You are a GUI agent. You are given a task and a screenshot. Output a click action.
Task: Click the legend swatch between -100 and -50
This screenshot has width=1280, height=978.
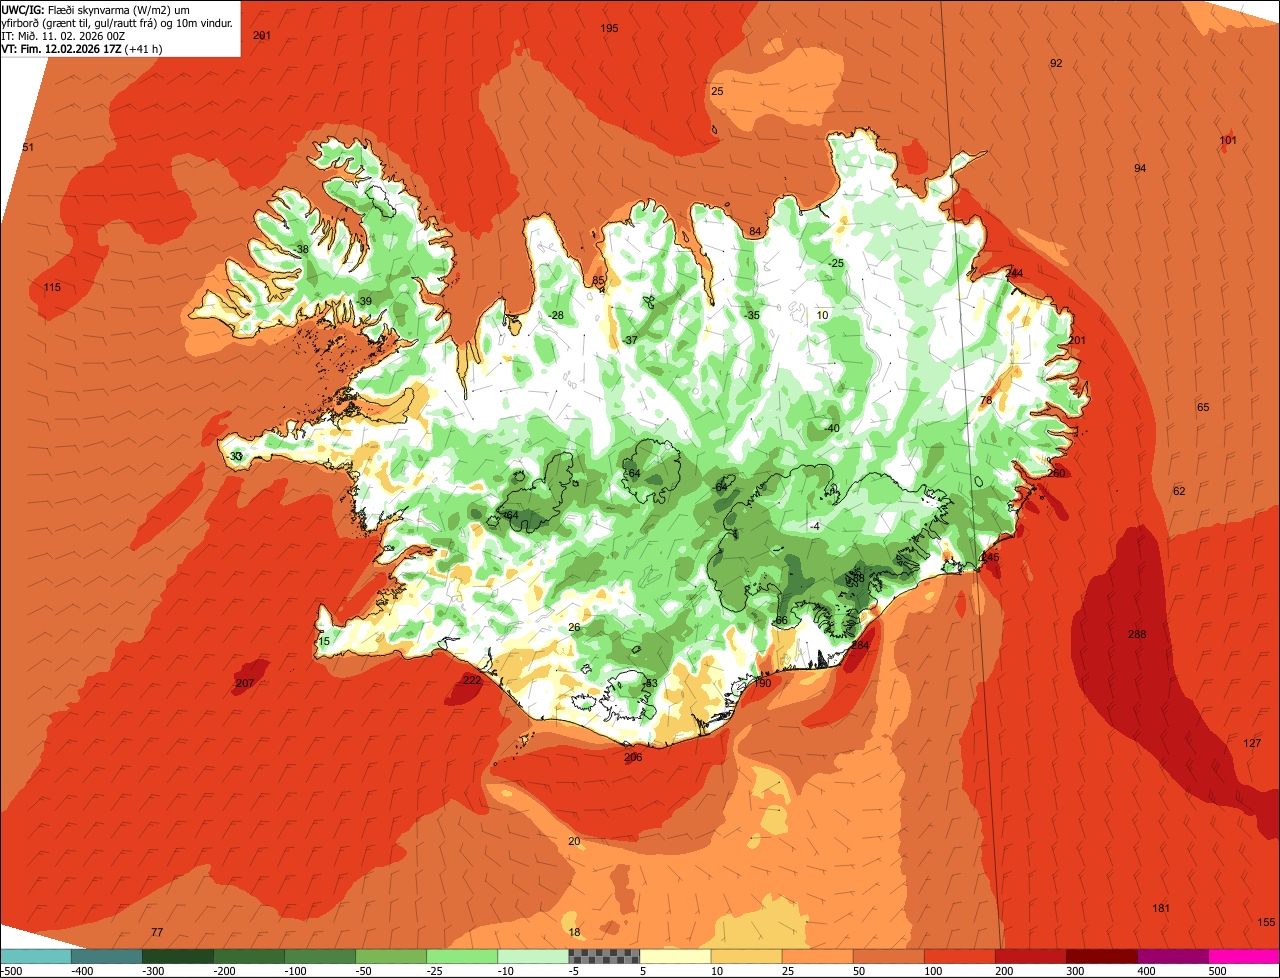click(320, 956)
